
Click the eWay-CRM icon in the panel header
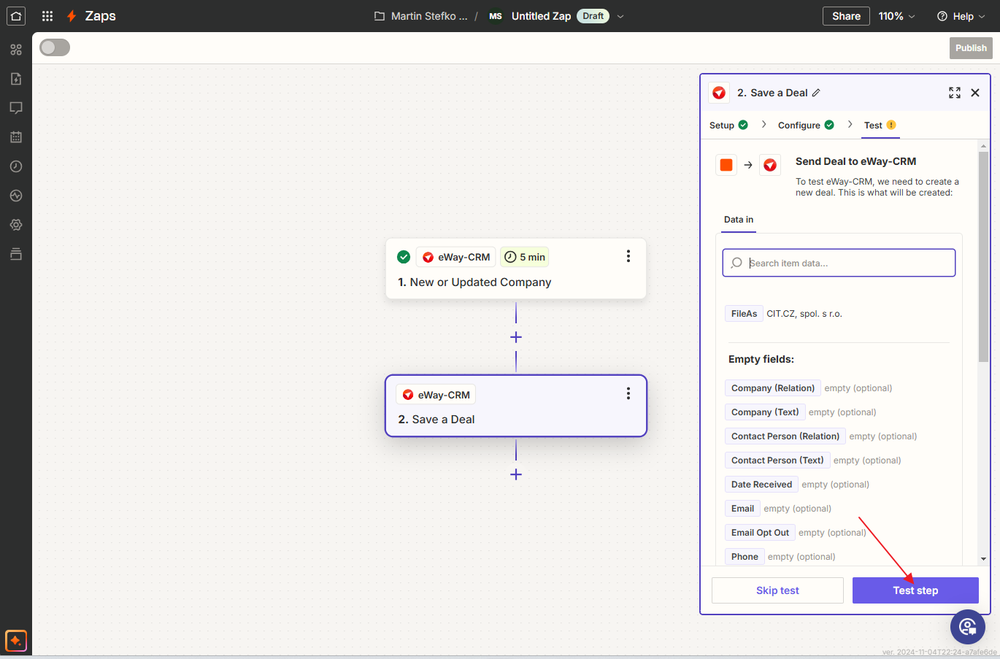(719, 93)
